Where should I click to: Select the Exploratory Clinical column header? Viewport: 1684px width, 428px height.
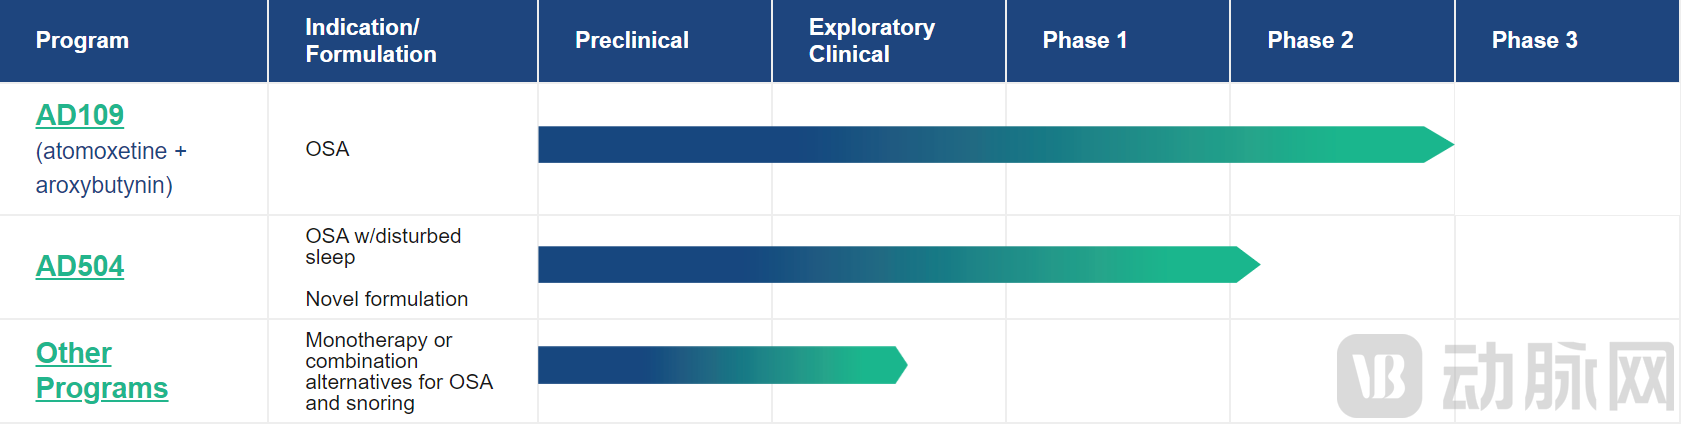pyautogui.click(x=872, y=41)
